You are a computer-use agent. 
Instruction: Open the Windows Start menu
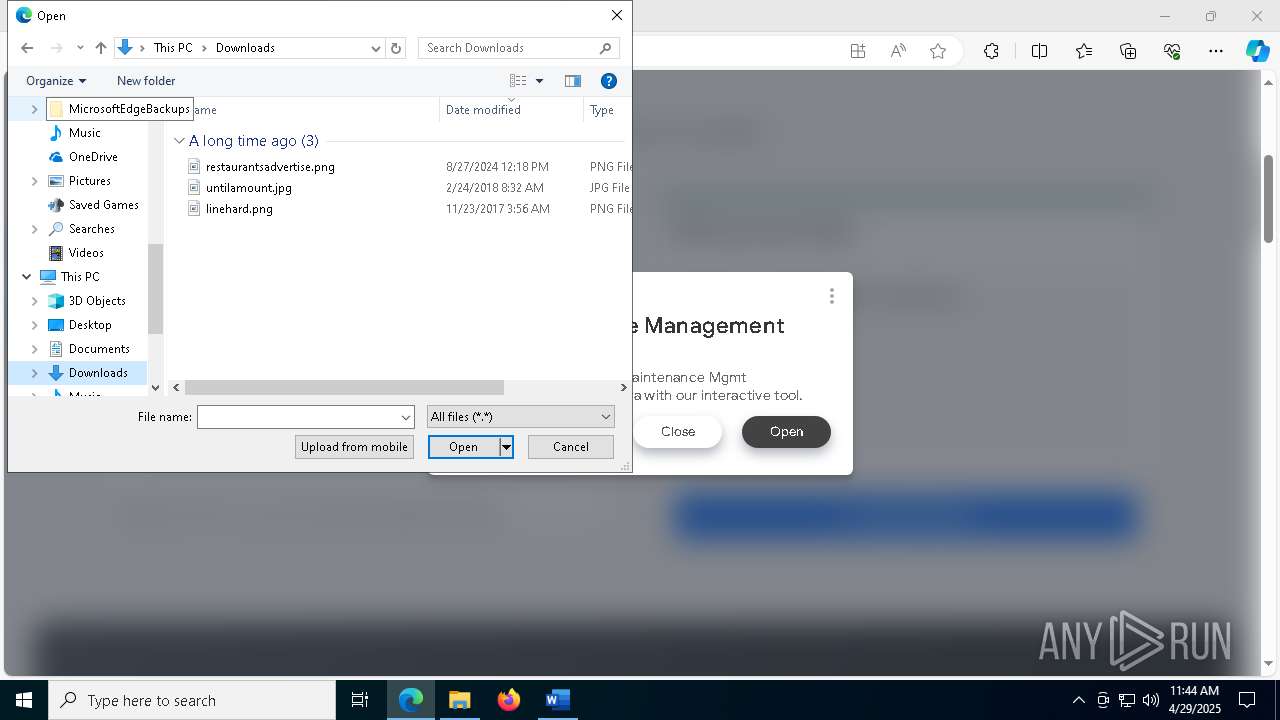24,700
